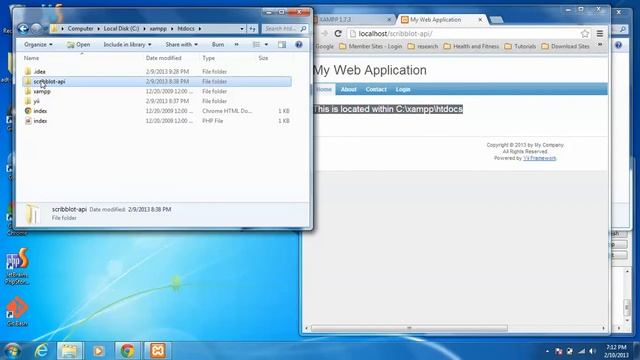The image size is (640, 360).
Task: Click Local Disk (C:) breadcrumb
Action: click(121, 29)
